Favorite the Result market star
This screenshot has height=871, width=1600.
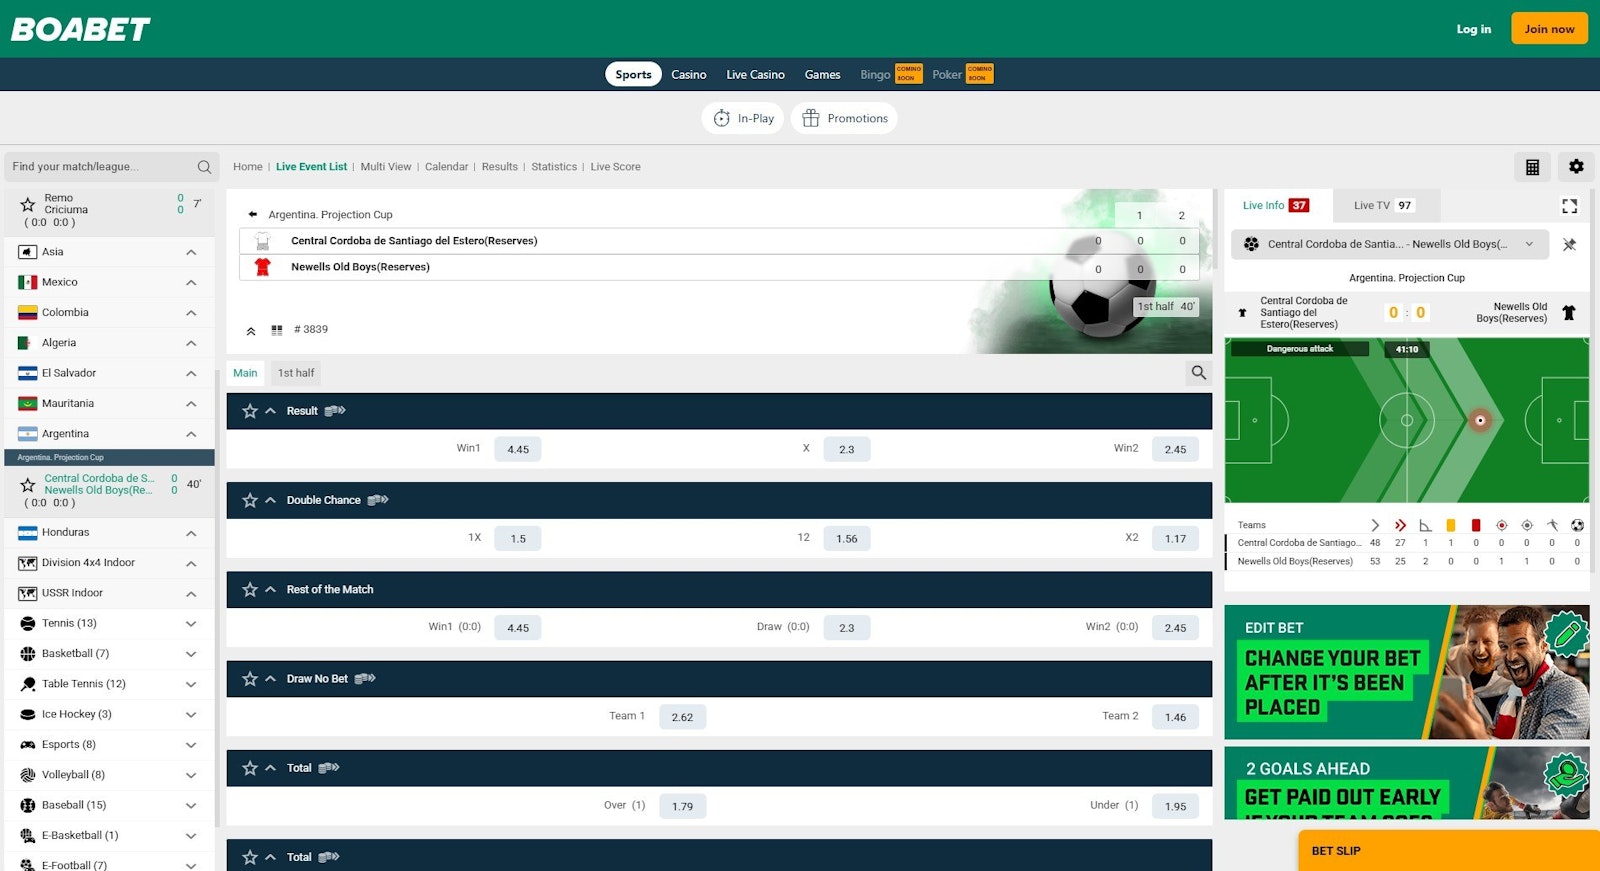click(x=250, y=411)
